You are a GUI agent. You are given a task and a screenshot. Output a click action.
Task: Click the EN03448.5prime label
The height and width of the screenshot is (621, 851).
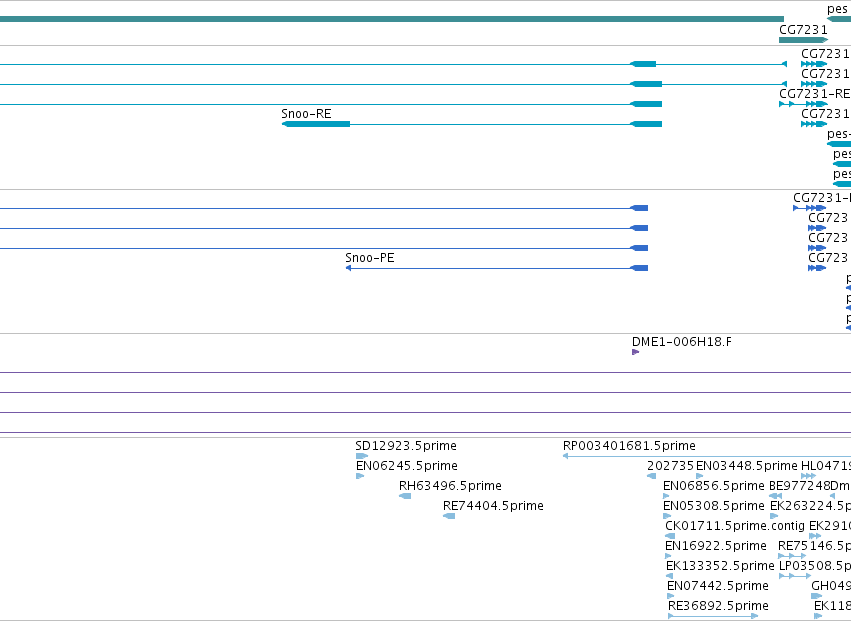pos(747,466)
